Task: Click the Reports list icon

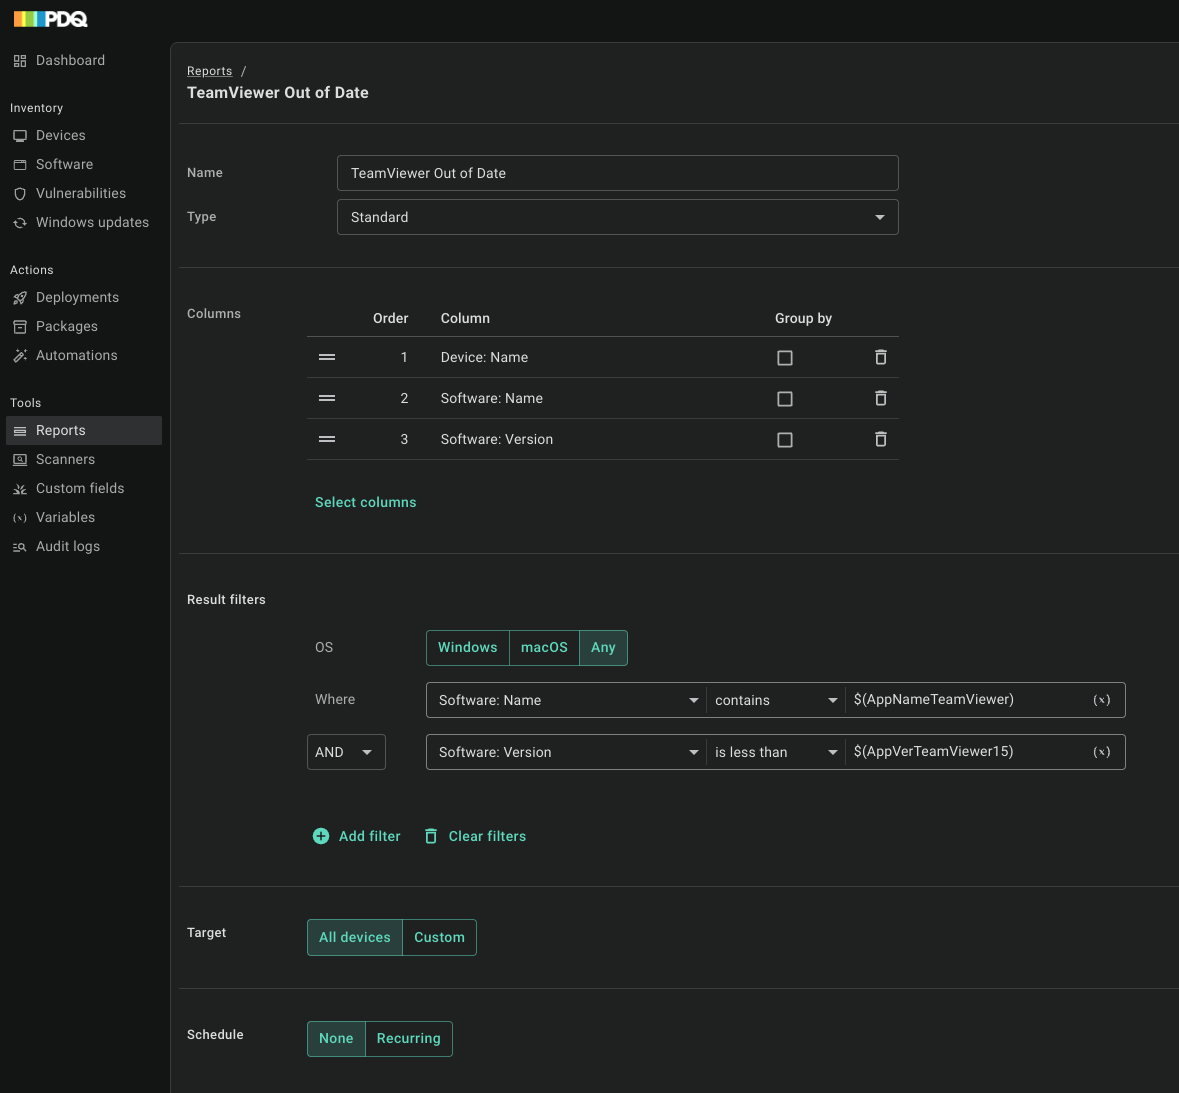Action: [x=20, y=431]
